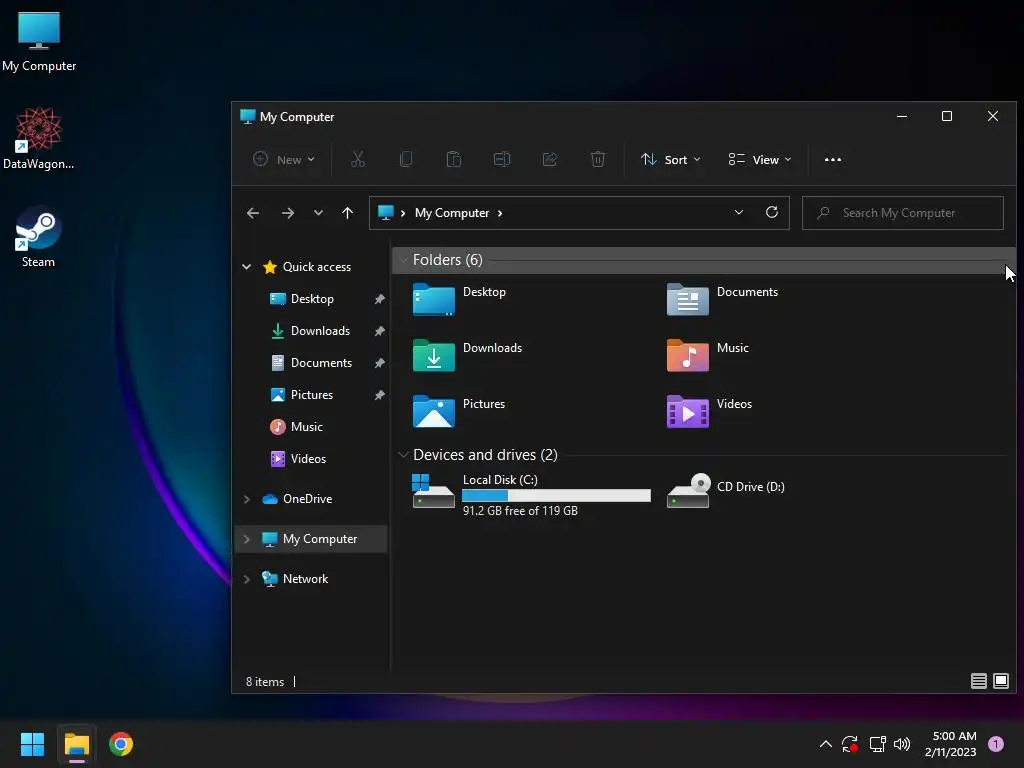Click My Computer in address bar path
Screen dimensions: 1024x768
[452, 213]
